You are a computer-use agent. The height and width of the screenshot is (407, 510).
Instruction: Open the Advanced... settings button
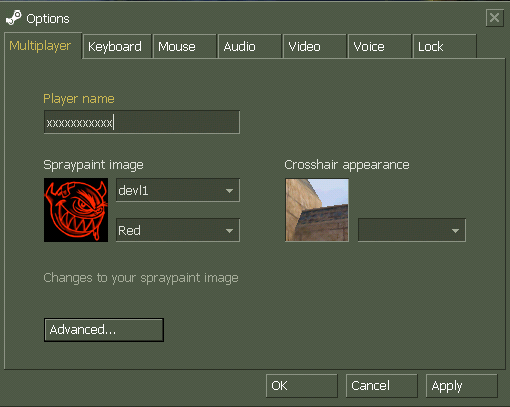coord(104,330)
